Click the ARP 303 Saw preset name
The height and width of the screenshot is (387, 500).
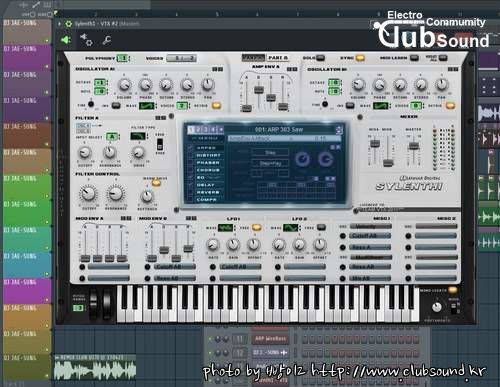pos(279,129)
